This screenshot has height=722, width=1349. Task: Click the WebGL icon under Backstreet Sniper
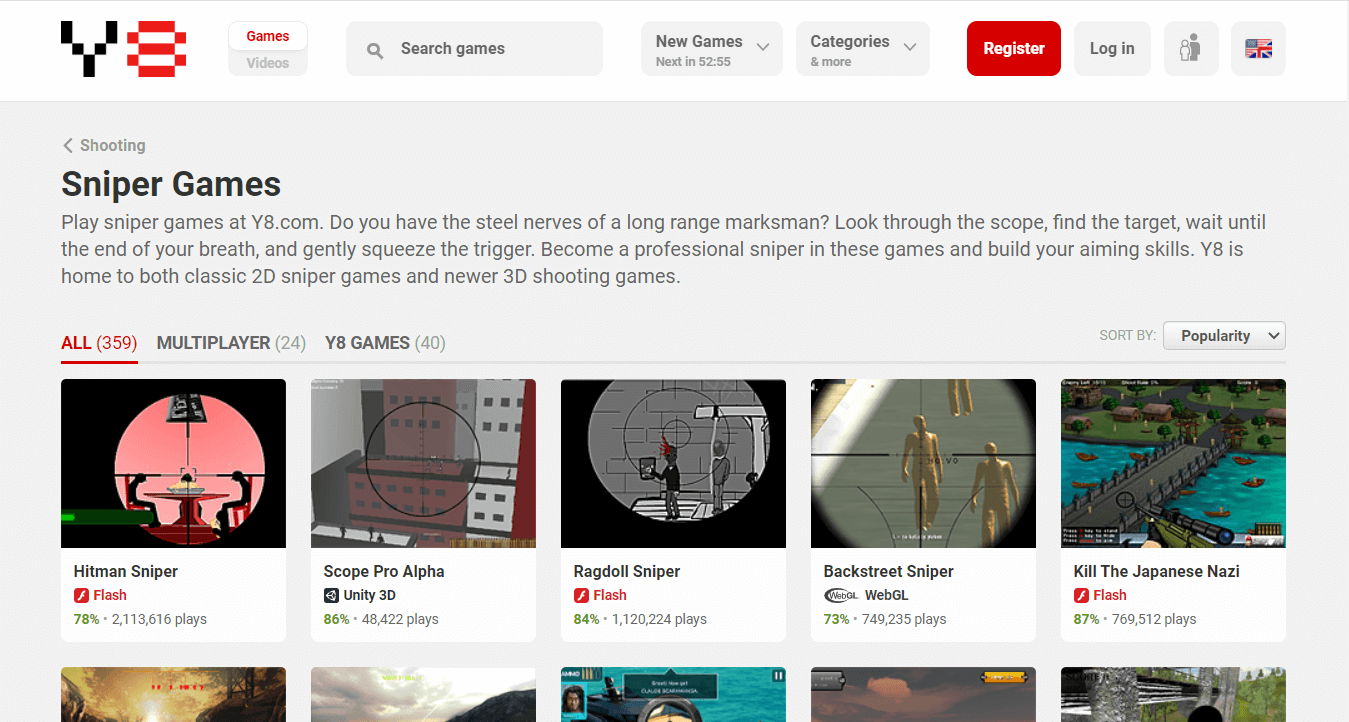click(841, 595)
